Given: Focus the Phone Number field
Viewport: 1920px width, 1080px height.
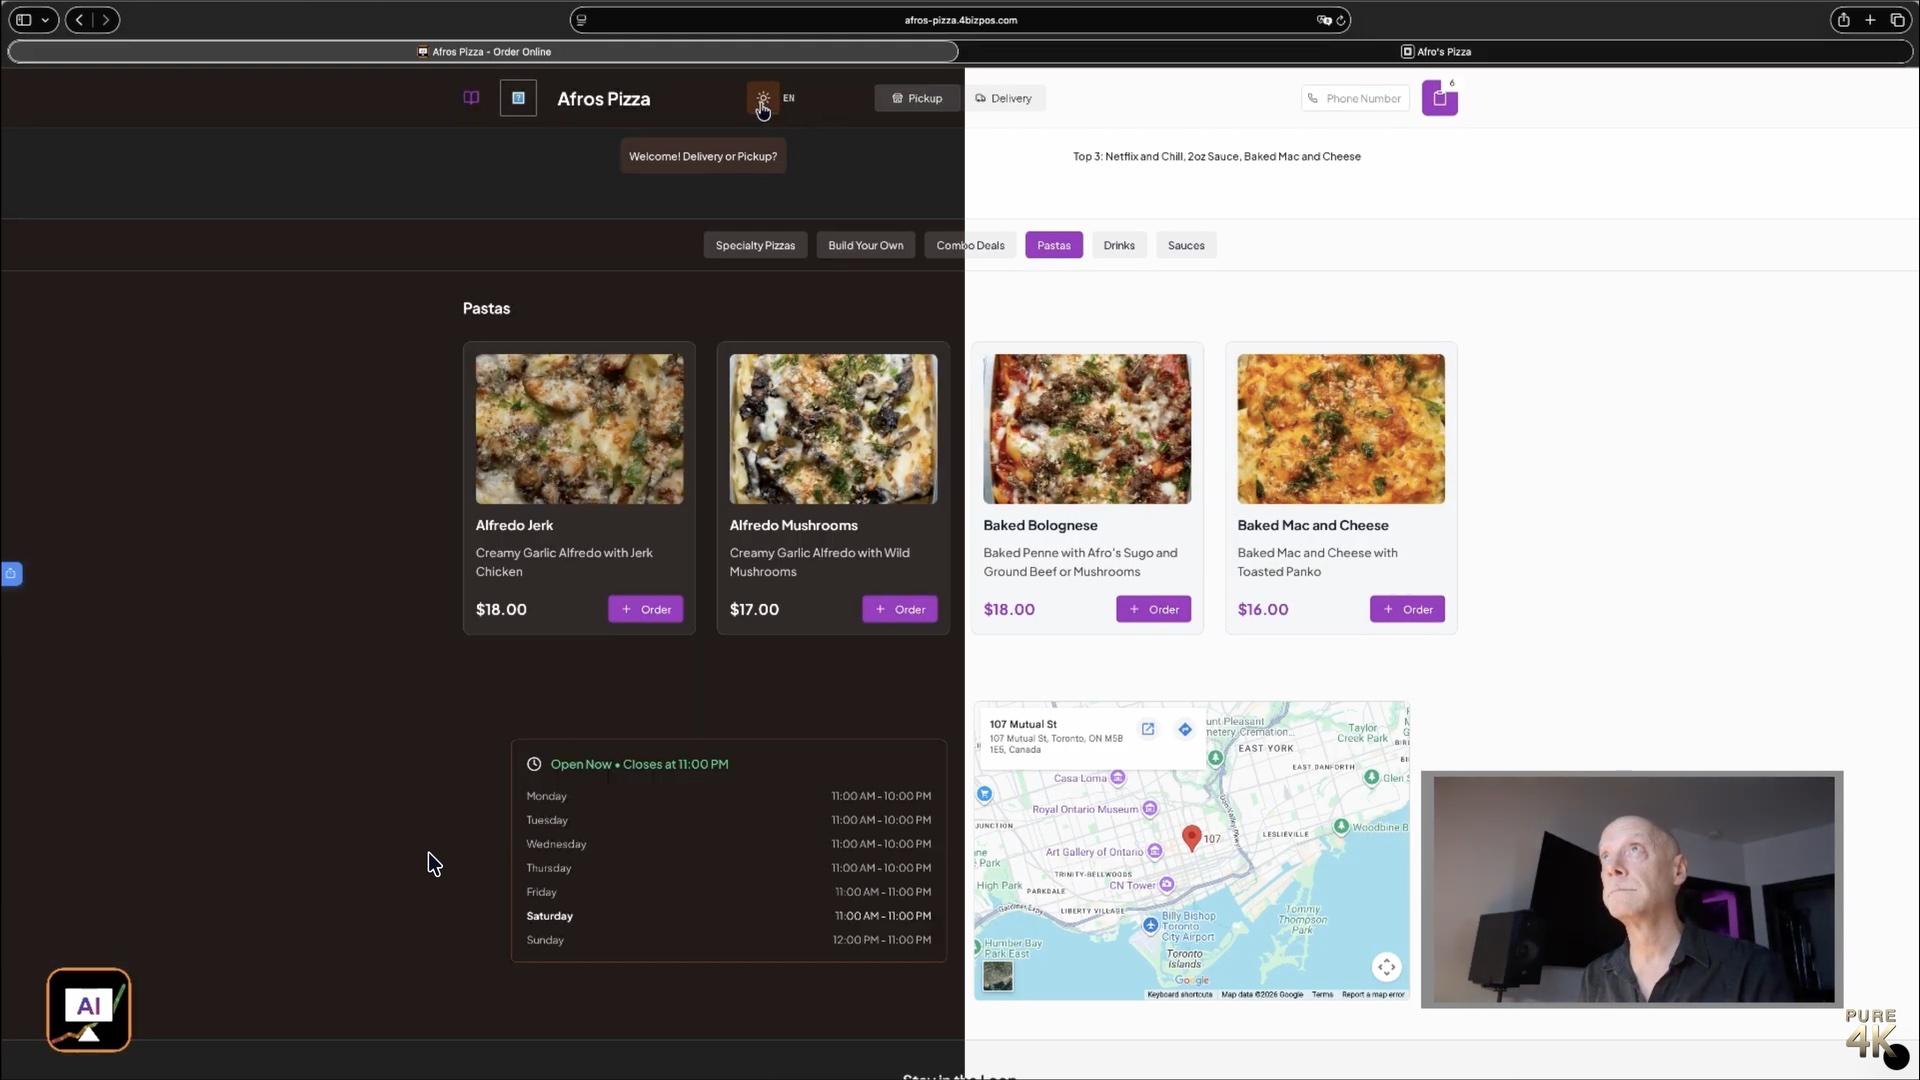Looking at the screenshot, I should pyautogui.click(x=1355, y=98).
